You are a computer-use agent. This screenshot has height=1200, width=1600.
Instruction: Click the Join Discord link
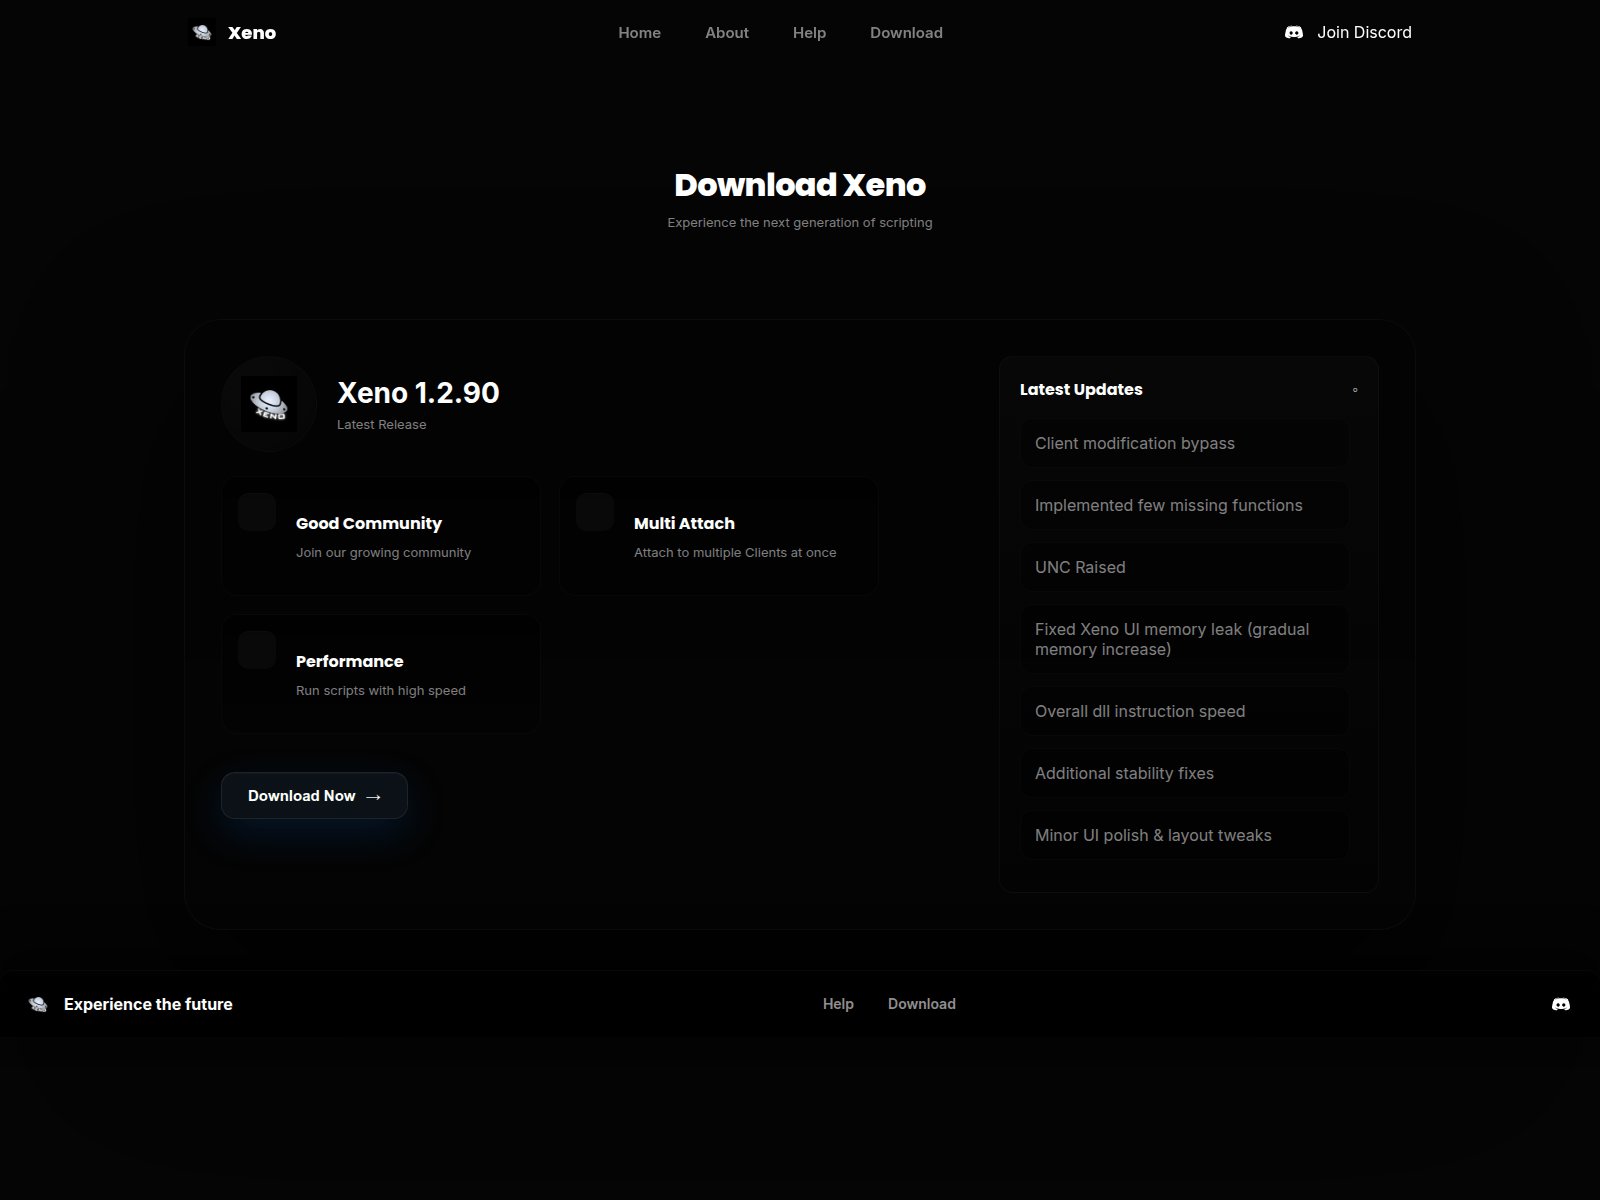point(1348,33)
